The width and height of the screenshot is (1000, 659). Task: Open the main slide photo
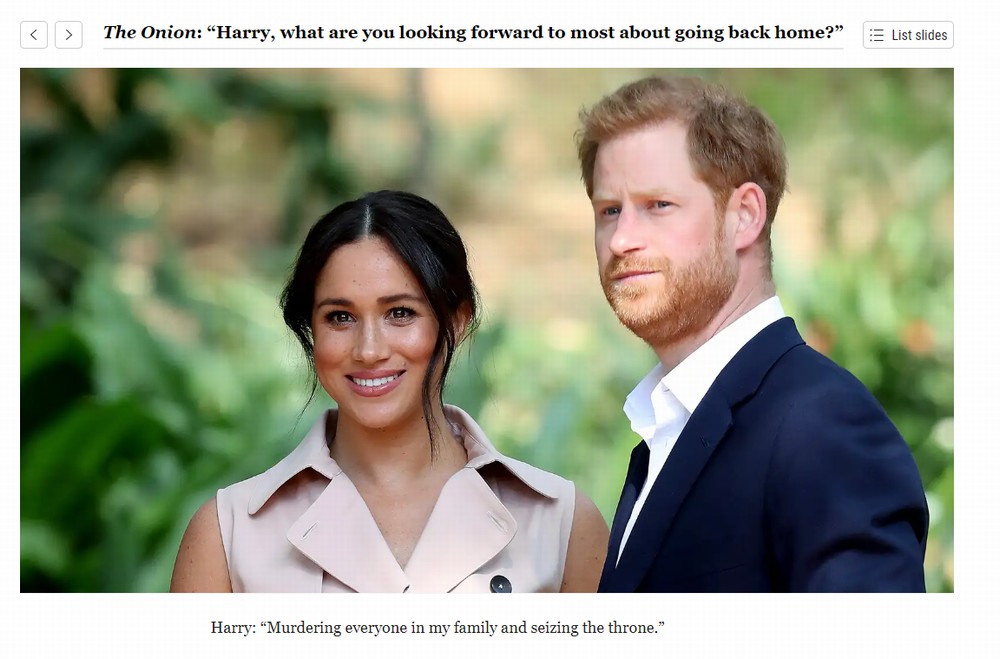(487, 330)
